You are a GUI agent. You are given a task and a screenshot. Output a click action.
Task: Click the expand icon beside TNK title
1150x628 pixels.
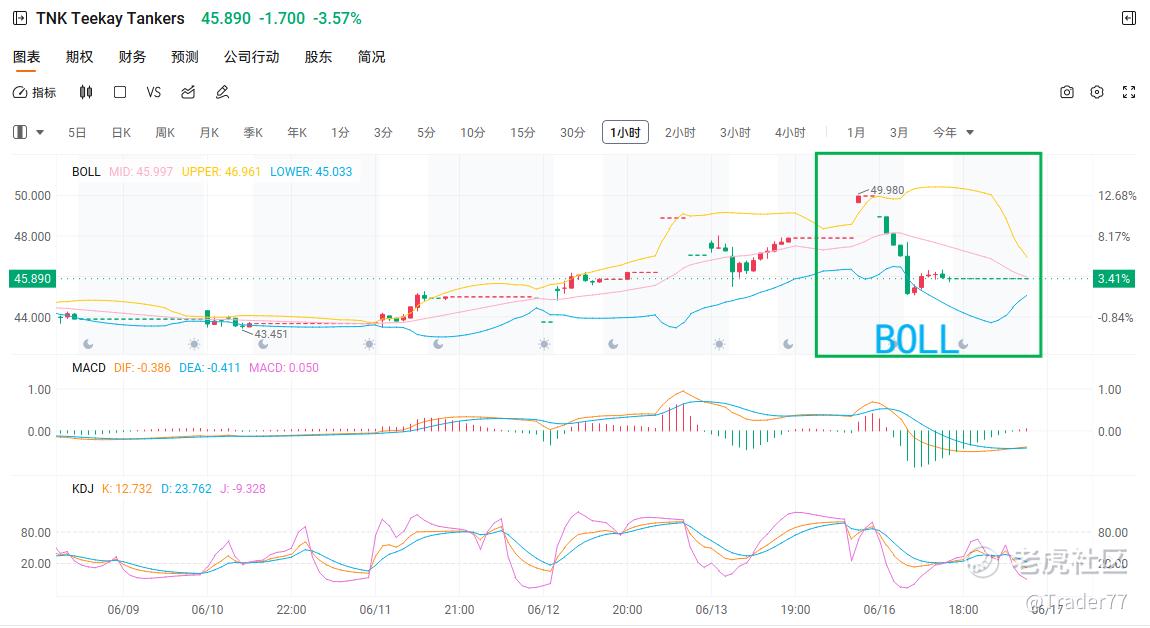[21, 18]
